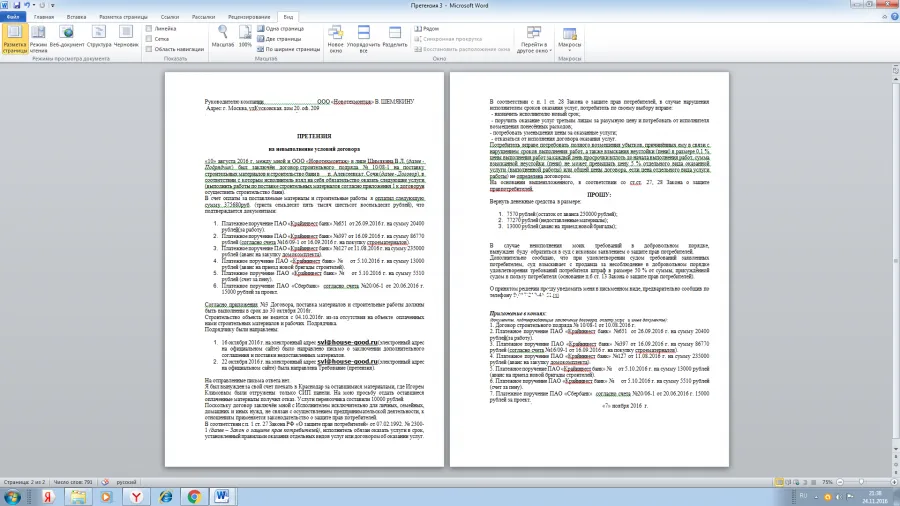Switch to Home (Главная) tab
The width and height of the screenshot is (900, 506).
(44, 17)
